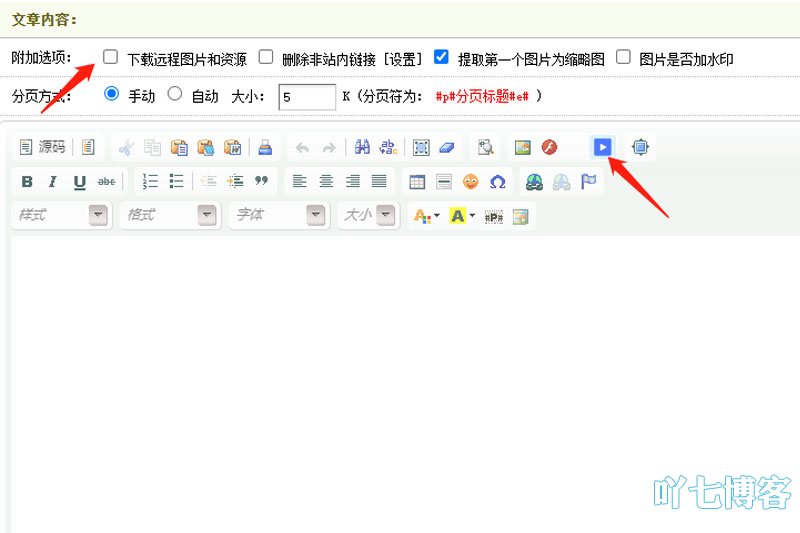
Task: Enable 删除非站内链接 checkbox
Action: pyautogui.click(x=265, y=57)
